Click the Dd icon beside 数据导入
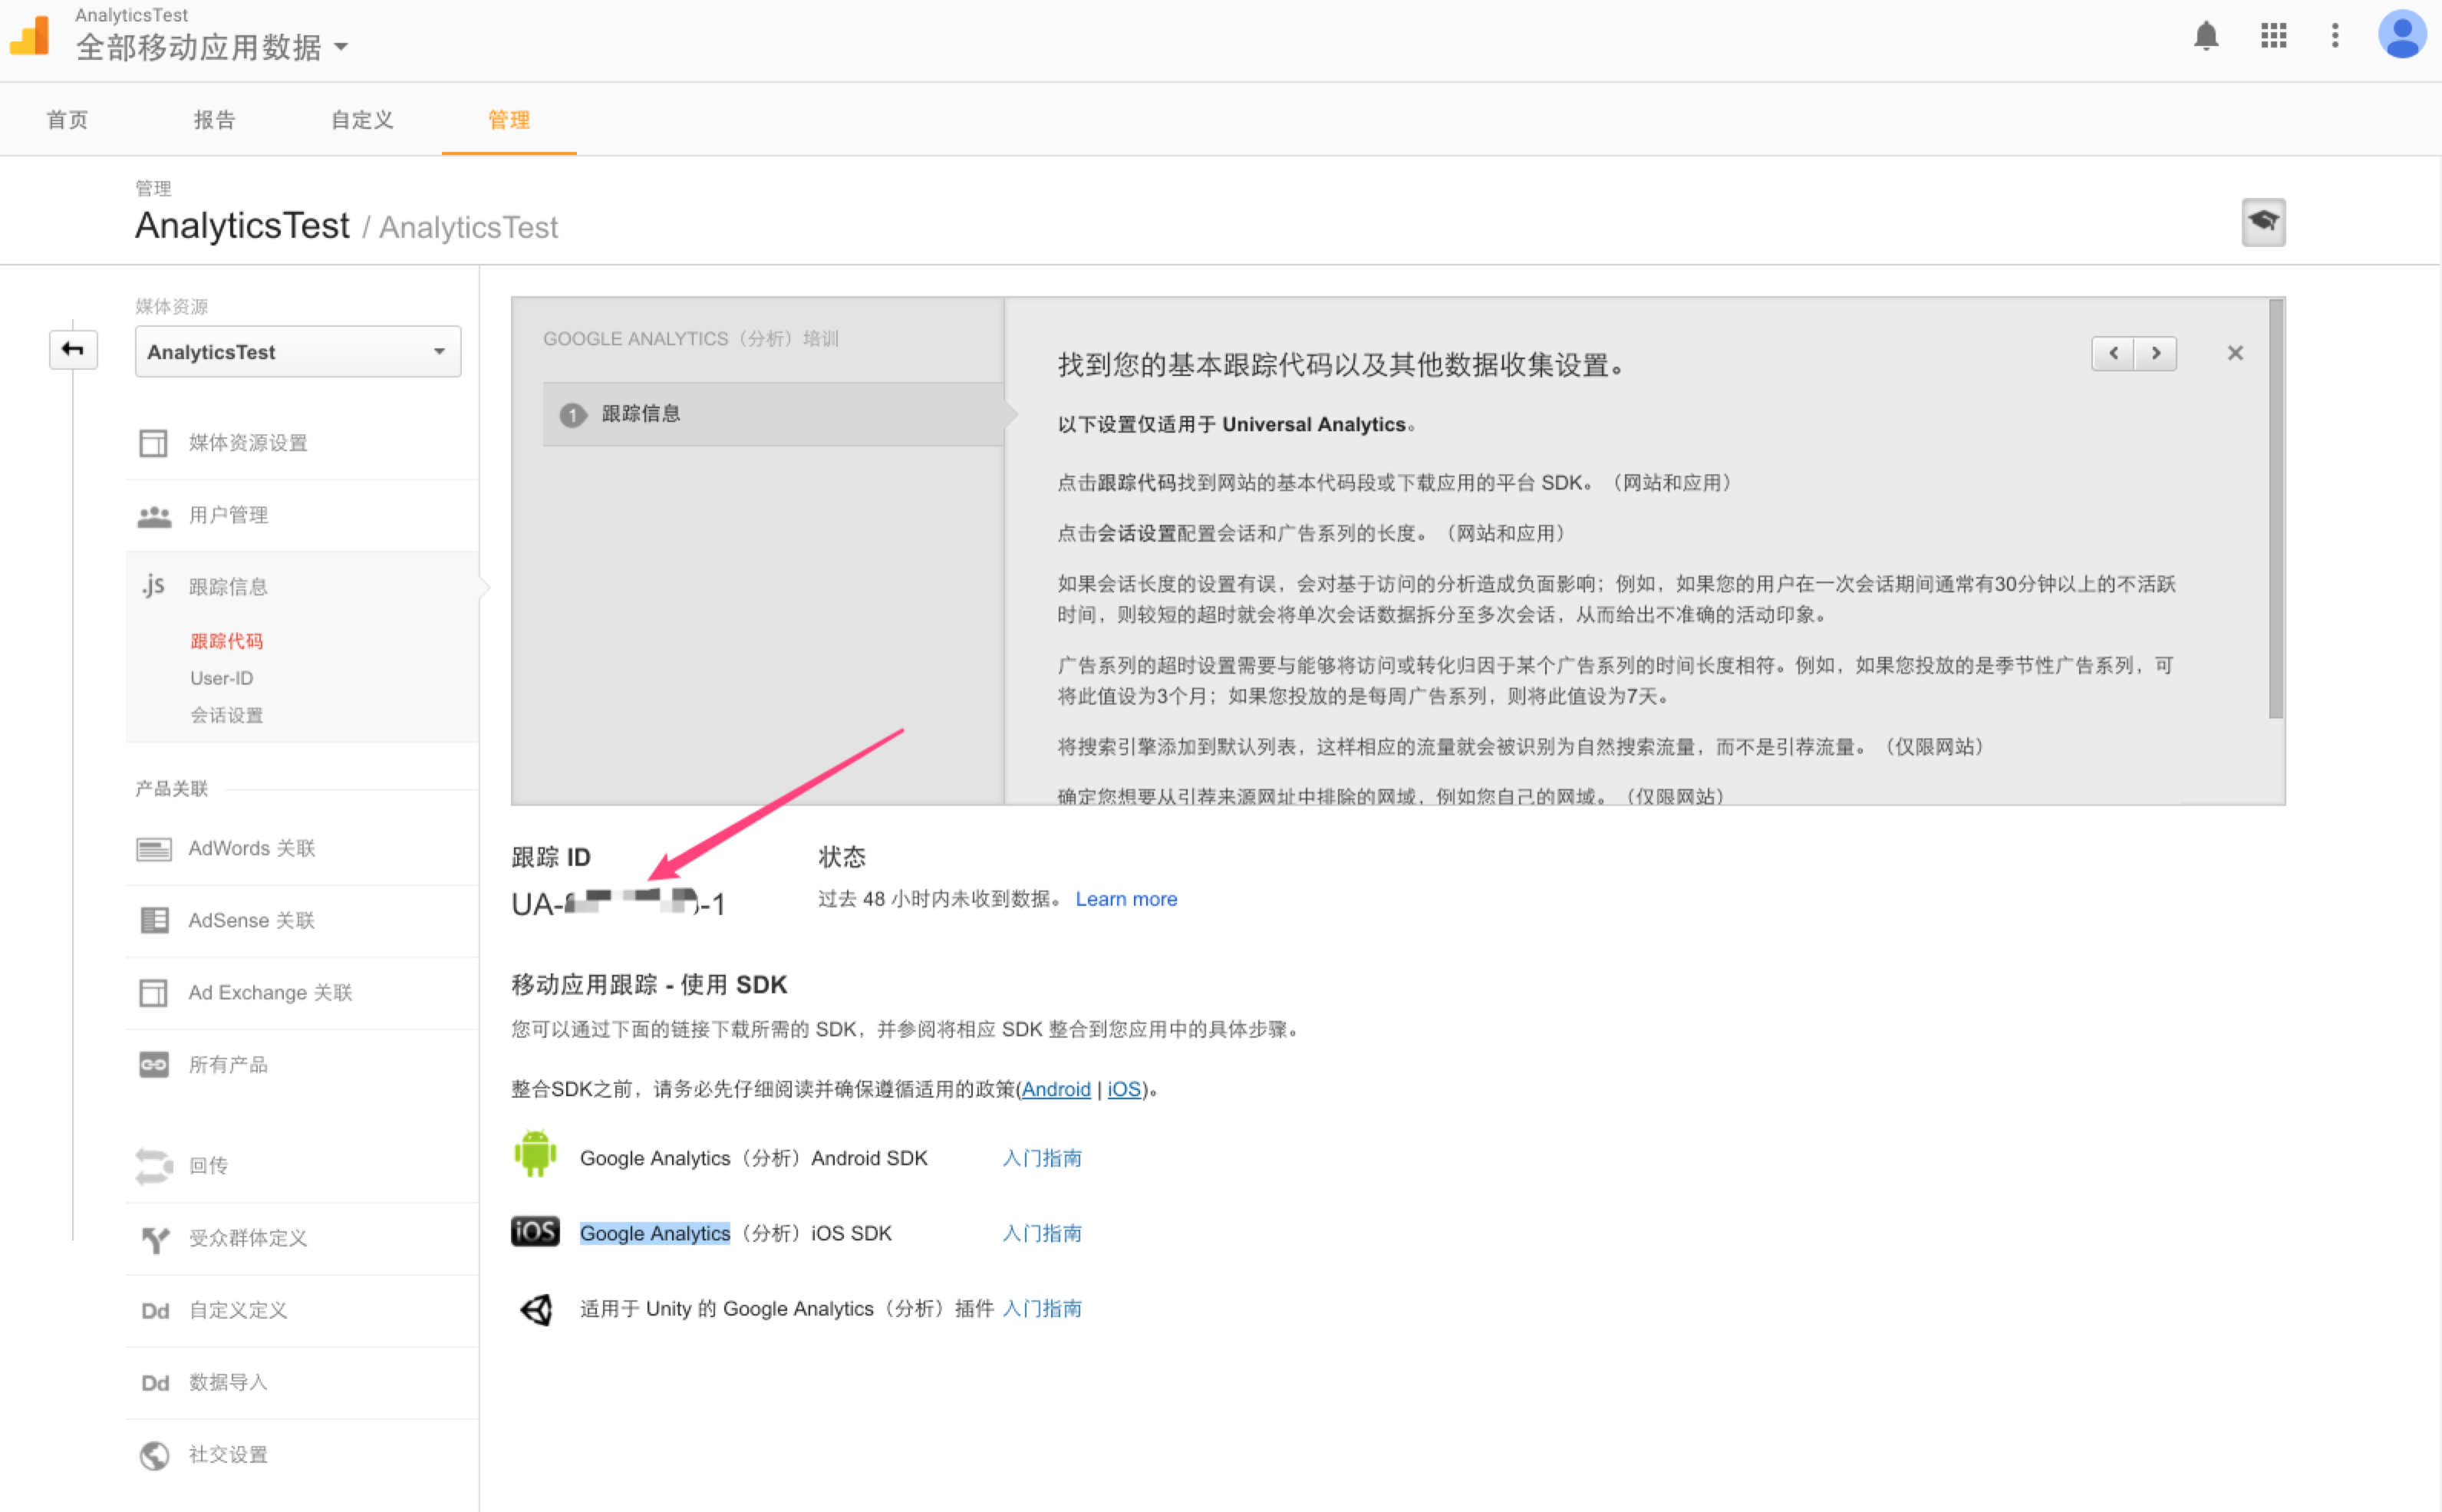 coord(155,1383)
